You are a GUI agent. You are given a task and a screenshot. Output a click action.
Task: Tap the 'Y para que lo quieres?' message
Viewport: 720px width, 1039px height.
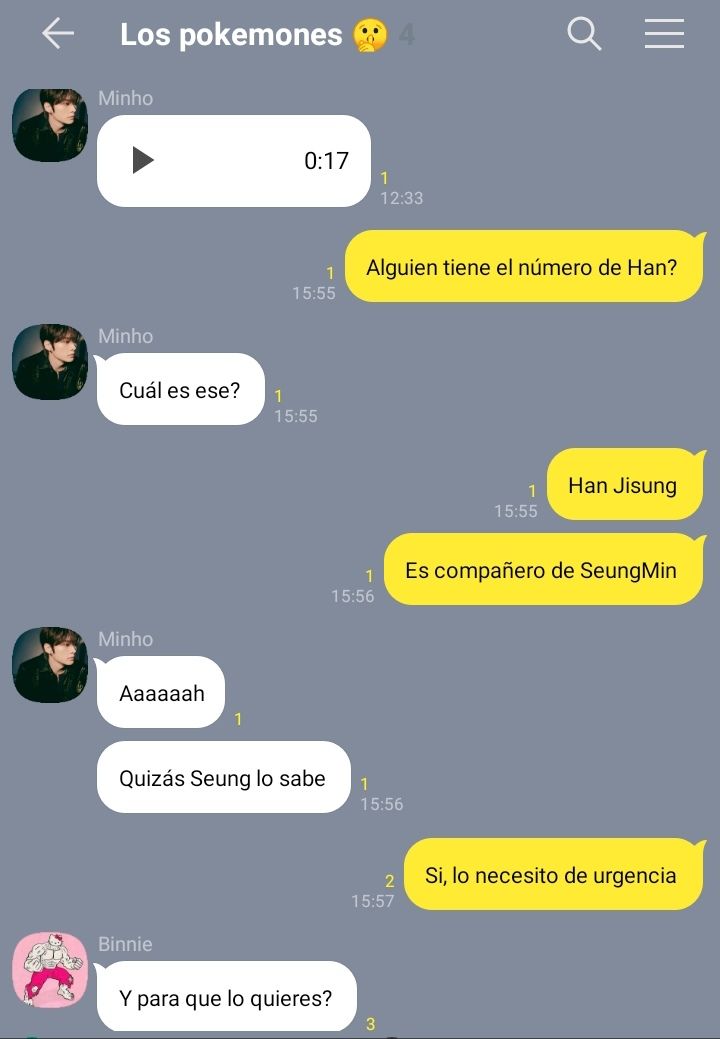[226, 997]
